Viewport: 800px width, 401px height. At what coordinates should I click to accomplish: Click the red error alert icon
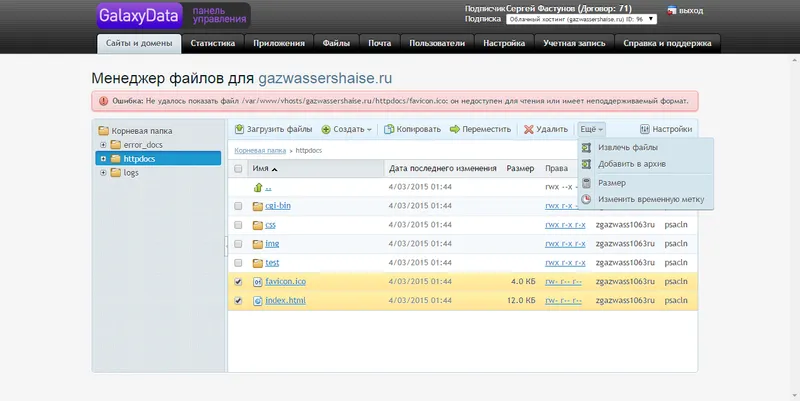pyautogui.click(x=104, y=101)
